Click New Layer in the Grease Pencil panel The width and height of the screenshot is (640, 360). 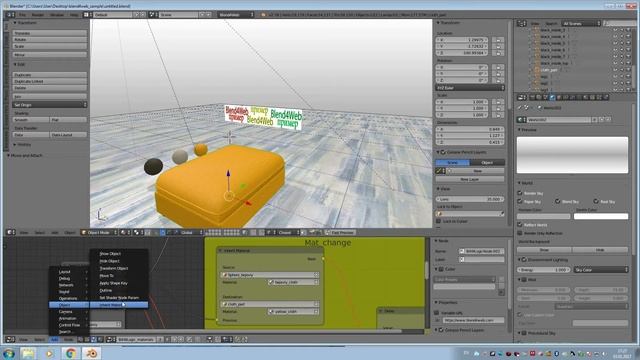[x=470, y=179]
